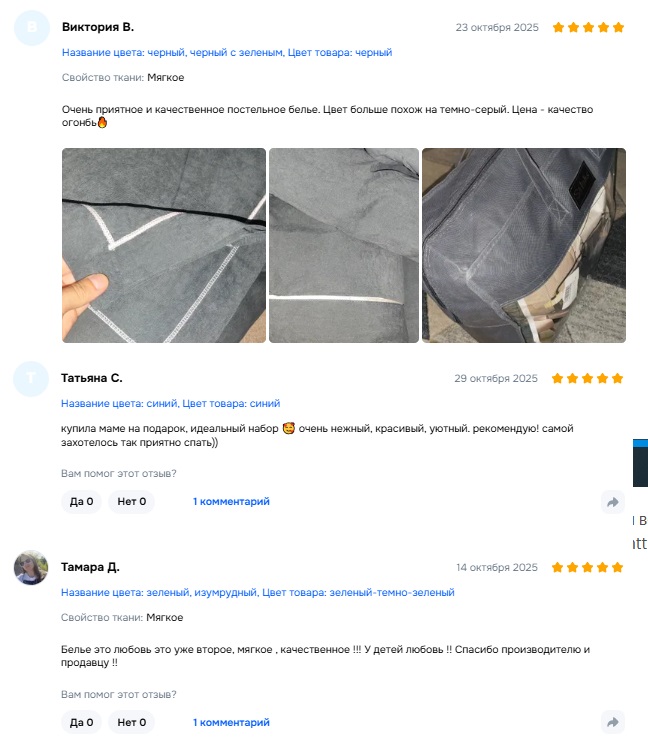Click star rating of Виктория В. review

point(588,27)
